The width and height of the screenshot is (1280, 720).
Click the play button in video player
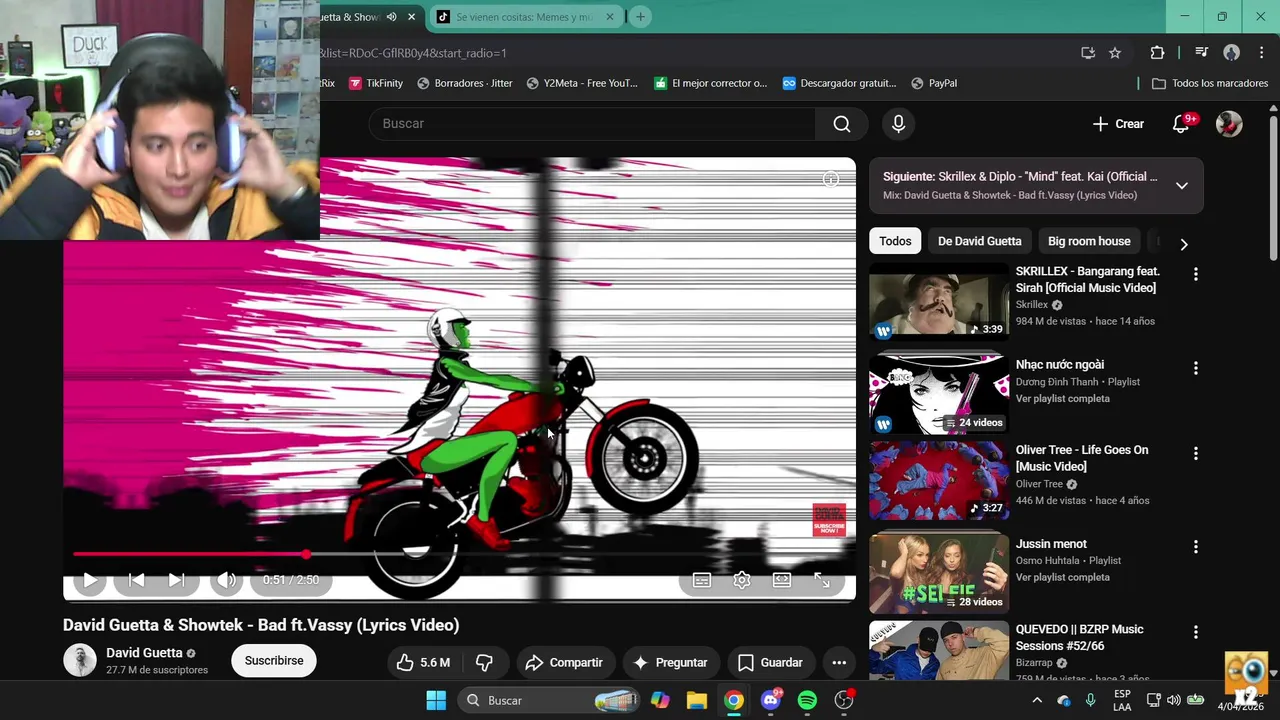pyautogui.click(x=89, y=580)
